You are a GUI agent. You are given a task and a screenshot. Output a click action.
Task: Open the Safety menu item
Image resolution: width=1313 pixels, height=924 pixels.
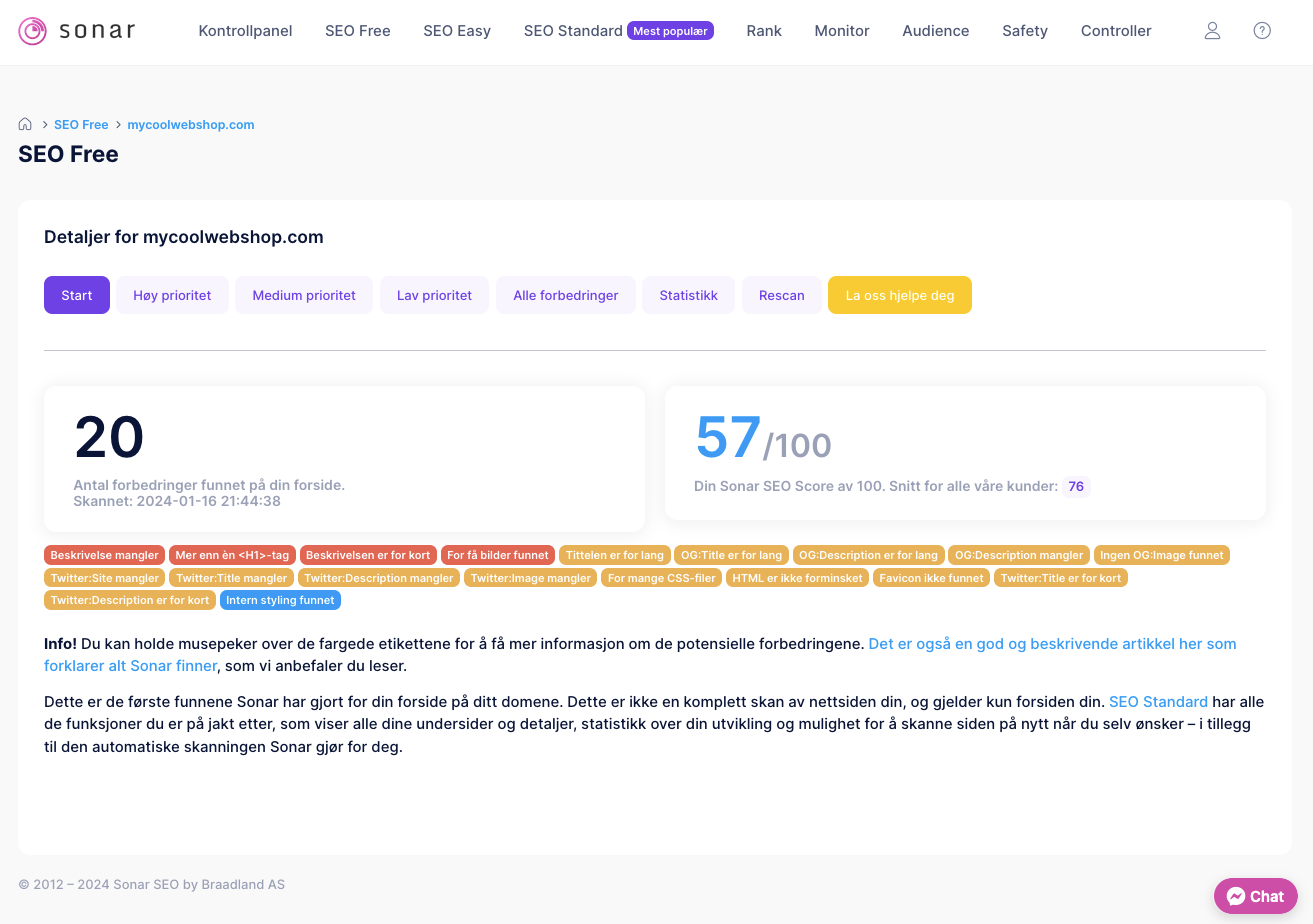point(1024,31)
